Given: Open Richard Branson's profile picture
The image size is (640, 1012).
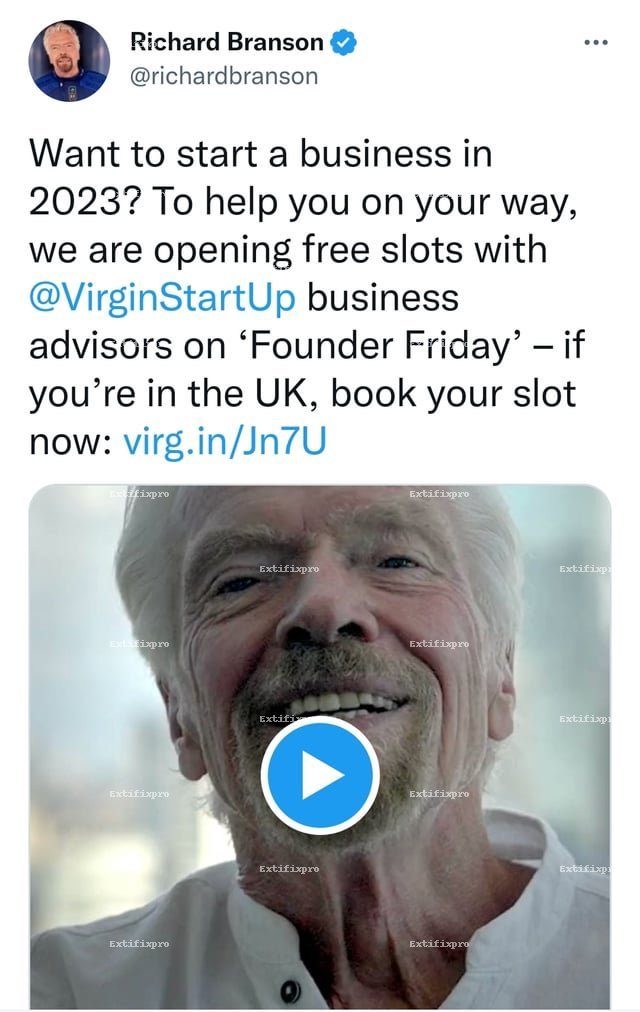Looking at the screenshot, I should tap(69, 59).
